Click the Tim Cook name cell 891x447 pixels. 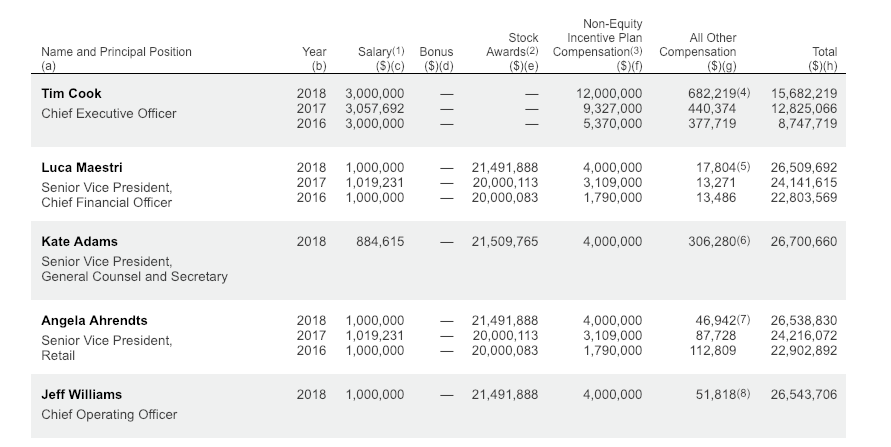(x=71, y=94)
